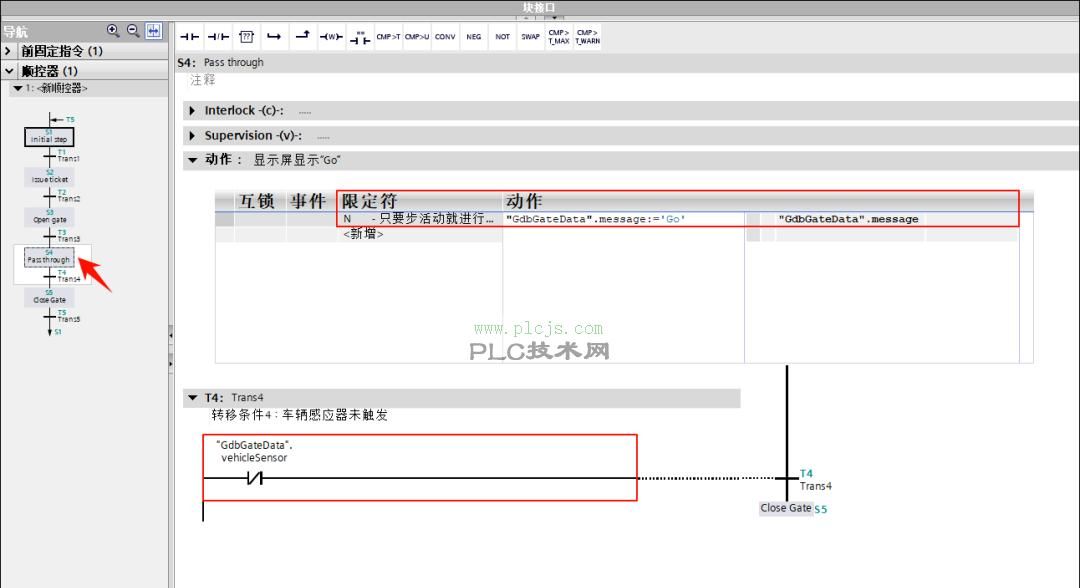The width and height of the screenshot is (1080, 588).
Task: Click the NOT instruction icon
Action: (x=502, y=36)
